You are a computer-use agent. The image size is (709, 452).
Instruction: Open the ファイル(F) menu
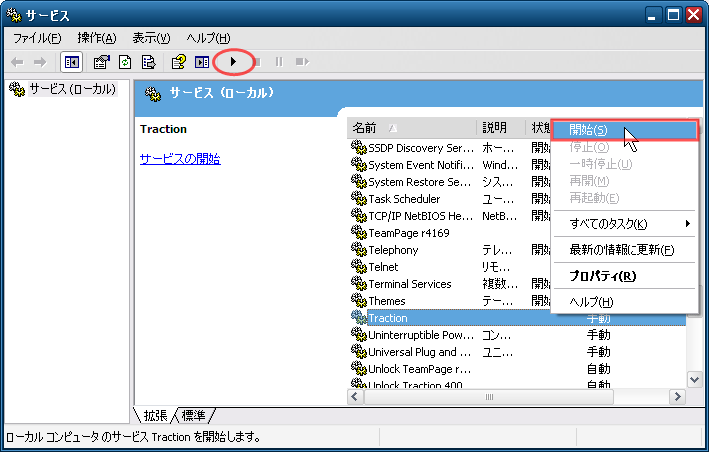click(x=37, y=38)
